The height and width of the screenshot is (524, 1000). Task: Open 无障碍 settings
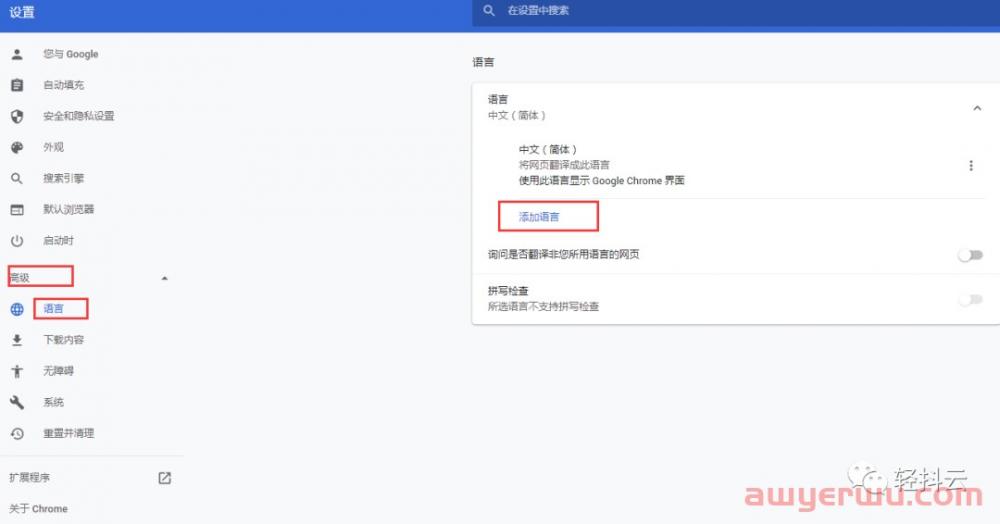[59, 370]
